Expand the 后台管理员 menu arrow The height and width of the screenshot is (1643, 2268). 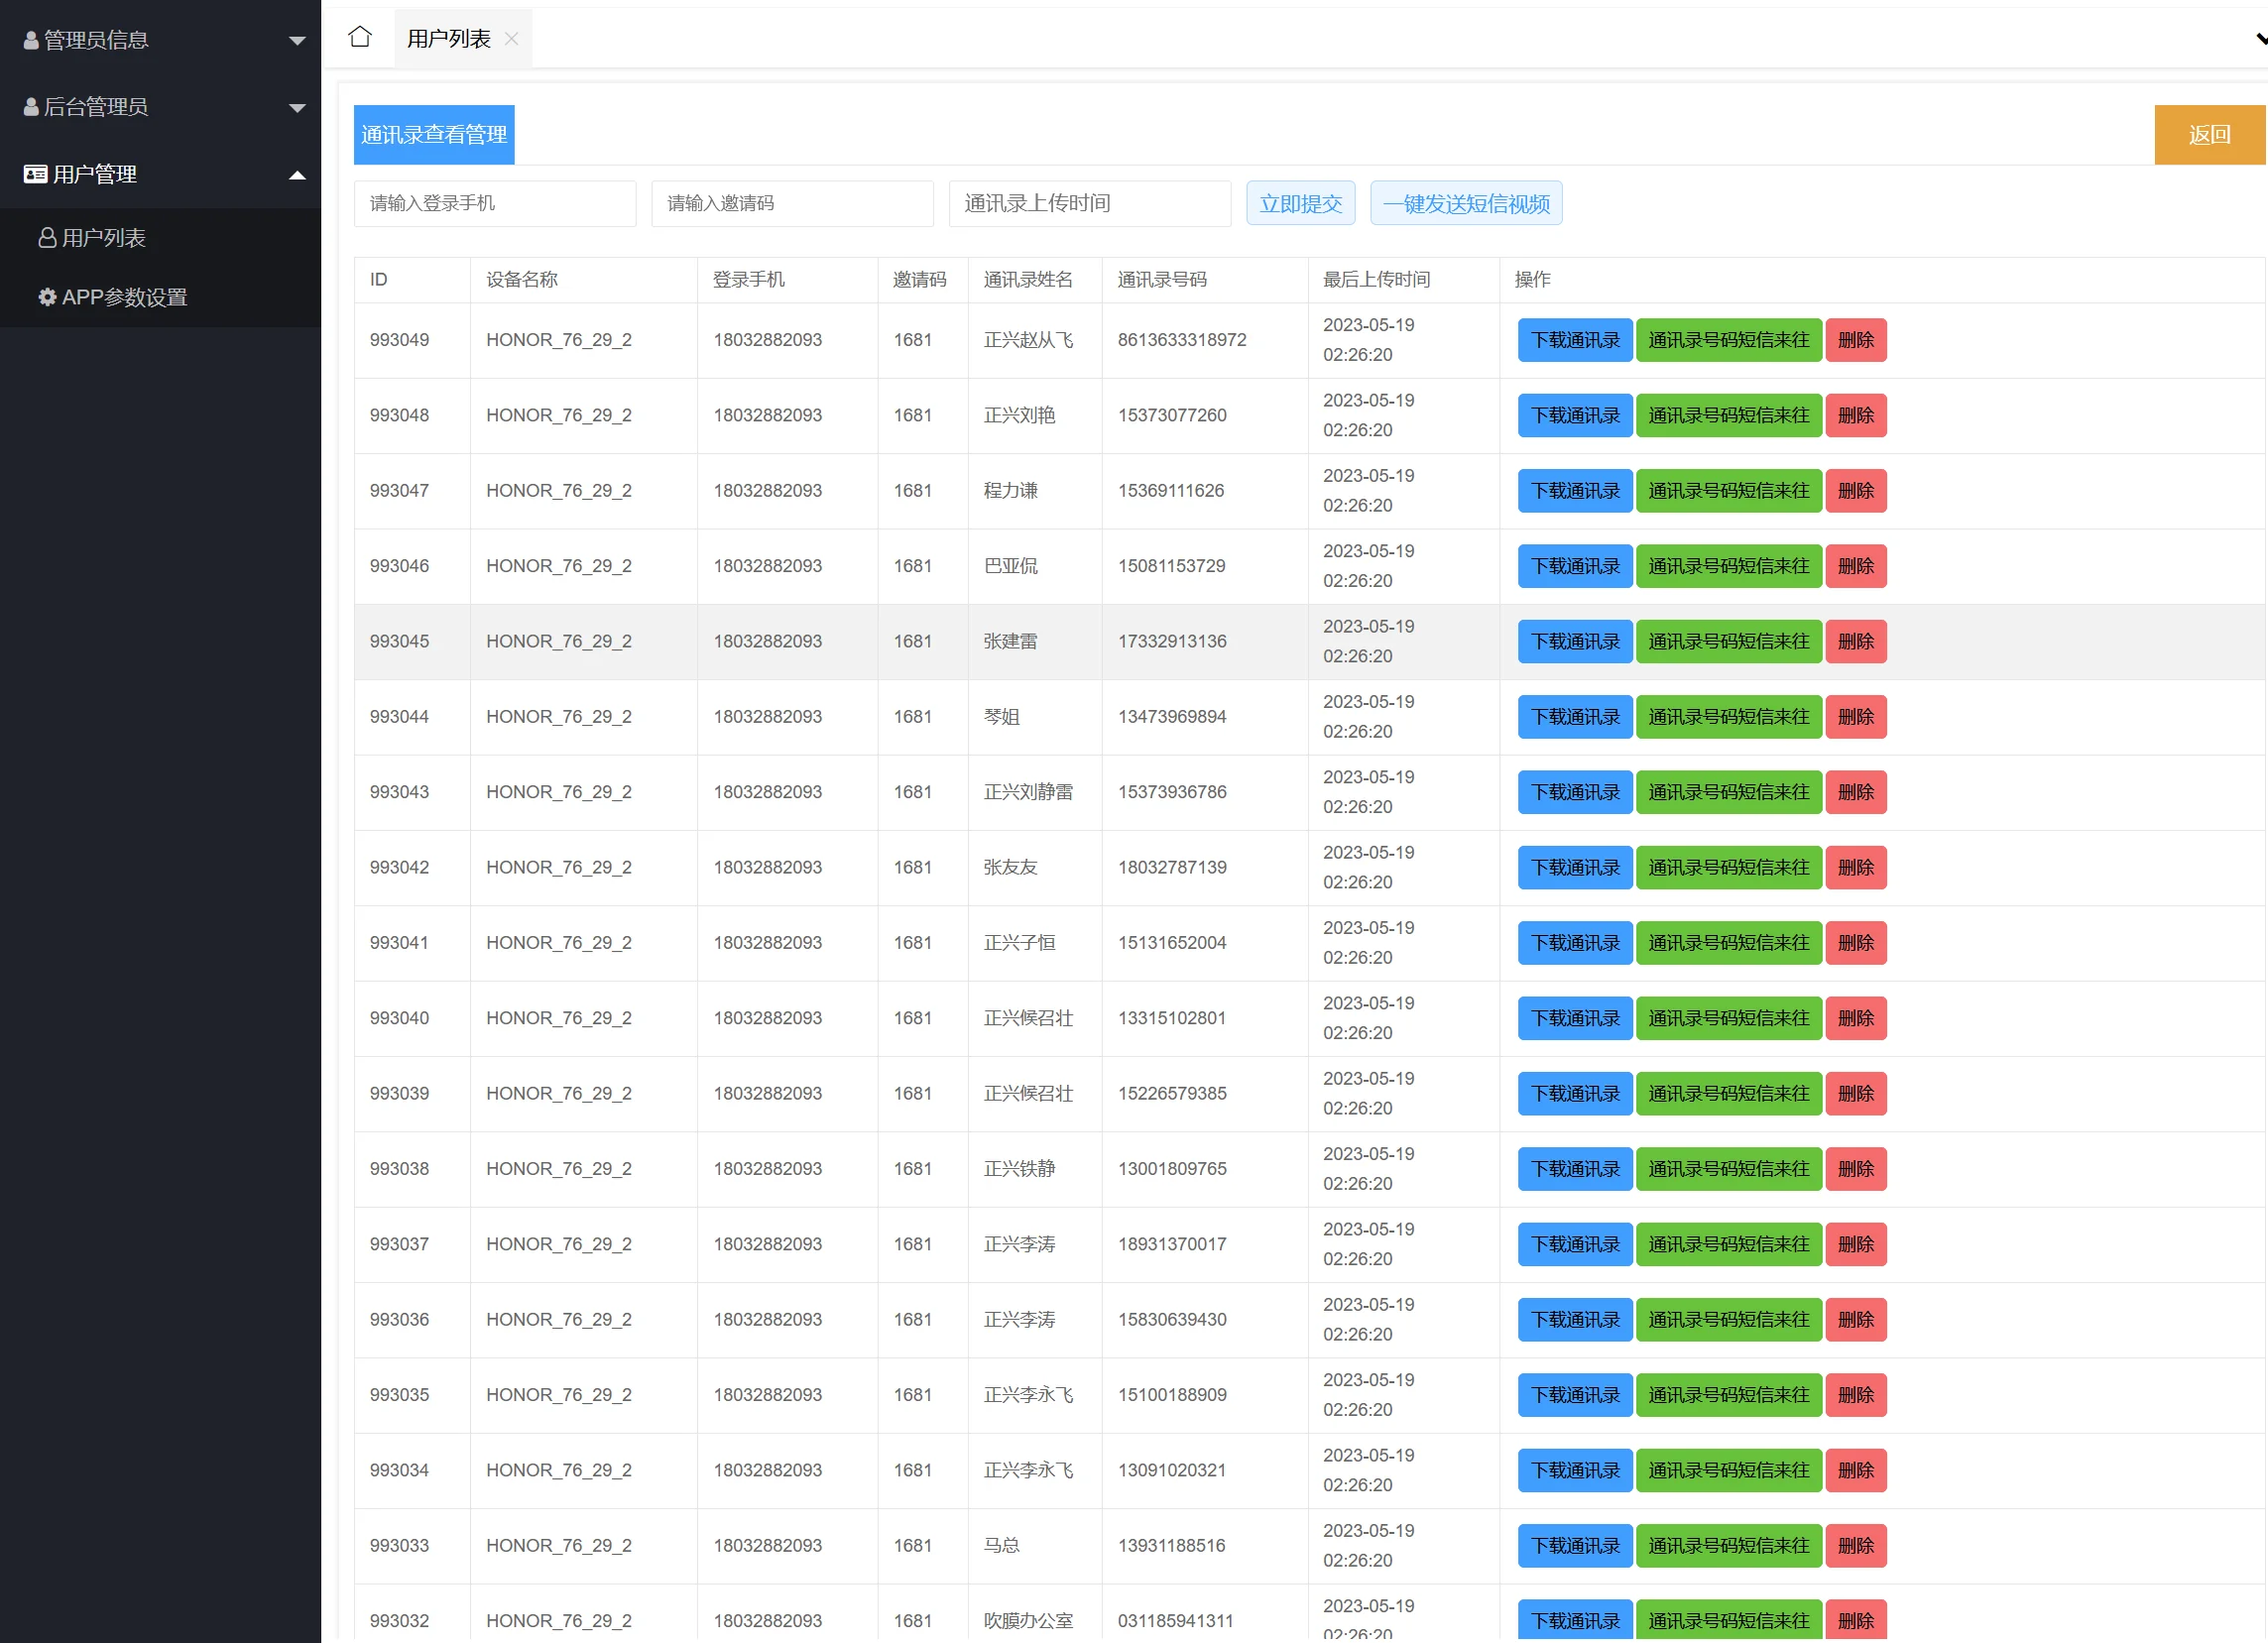(296, 108)
